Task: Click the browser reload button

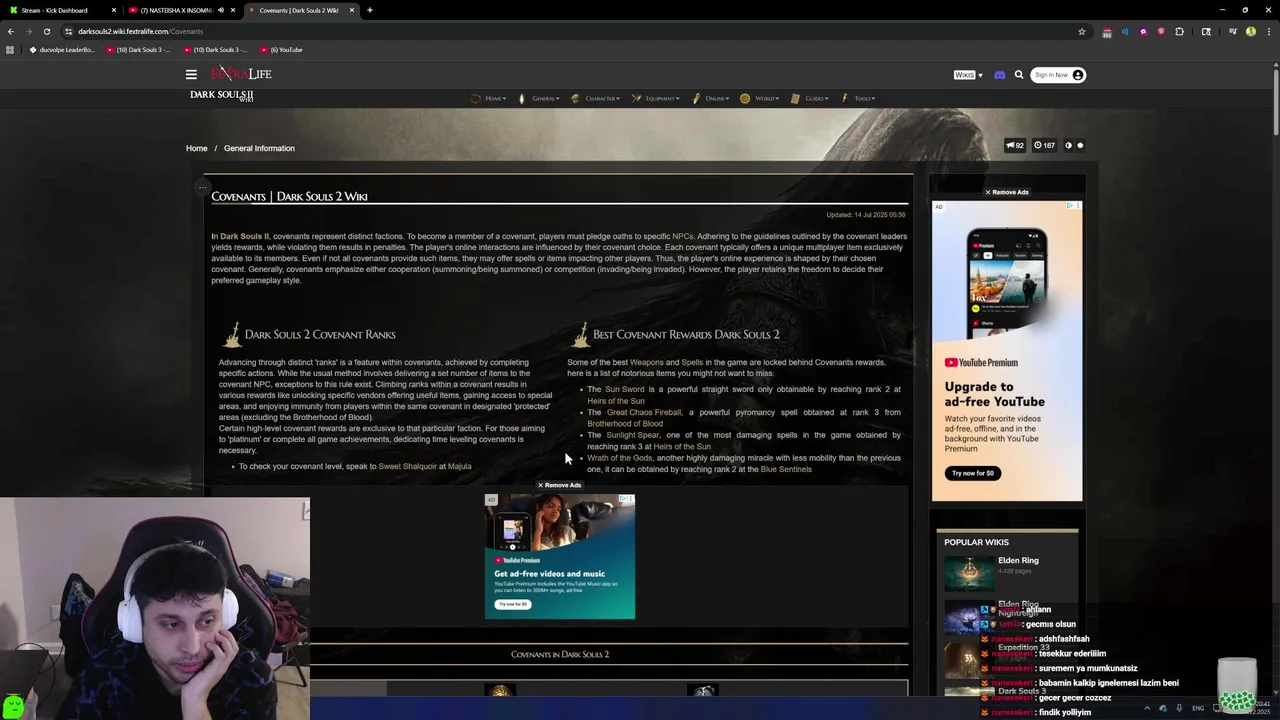Action: 46,31
